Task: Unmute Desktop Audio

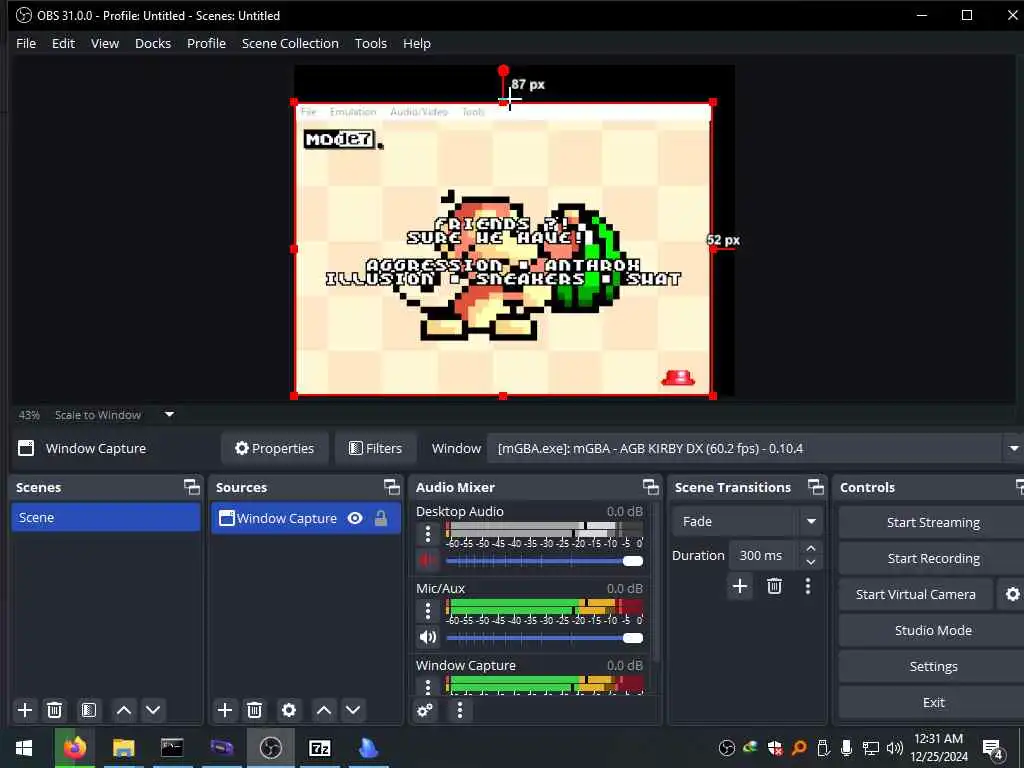Action: [428, 560]
